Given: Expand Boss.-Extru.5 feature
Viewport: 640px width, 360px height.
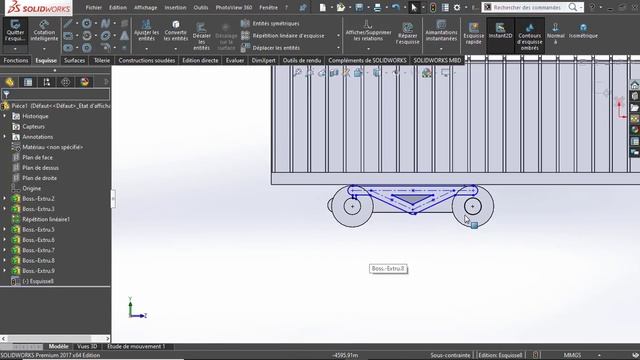Looking at the screenshot, I should point(4,229).
